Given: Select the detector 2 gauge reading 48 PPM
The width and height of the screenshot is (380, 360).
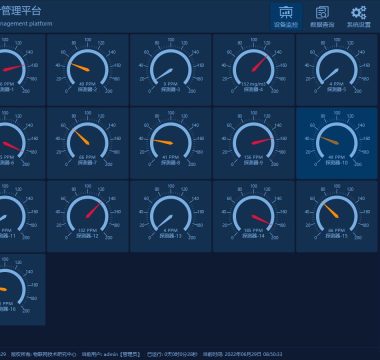Looking at the screenshot, I should click(x=88, y=70).
